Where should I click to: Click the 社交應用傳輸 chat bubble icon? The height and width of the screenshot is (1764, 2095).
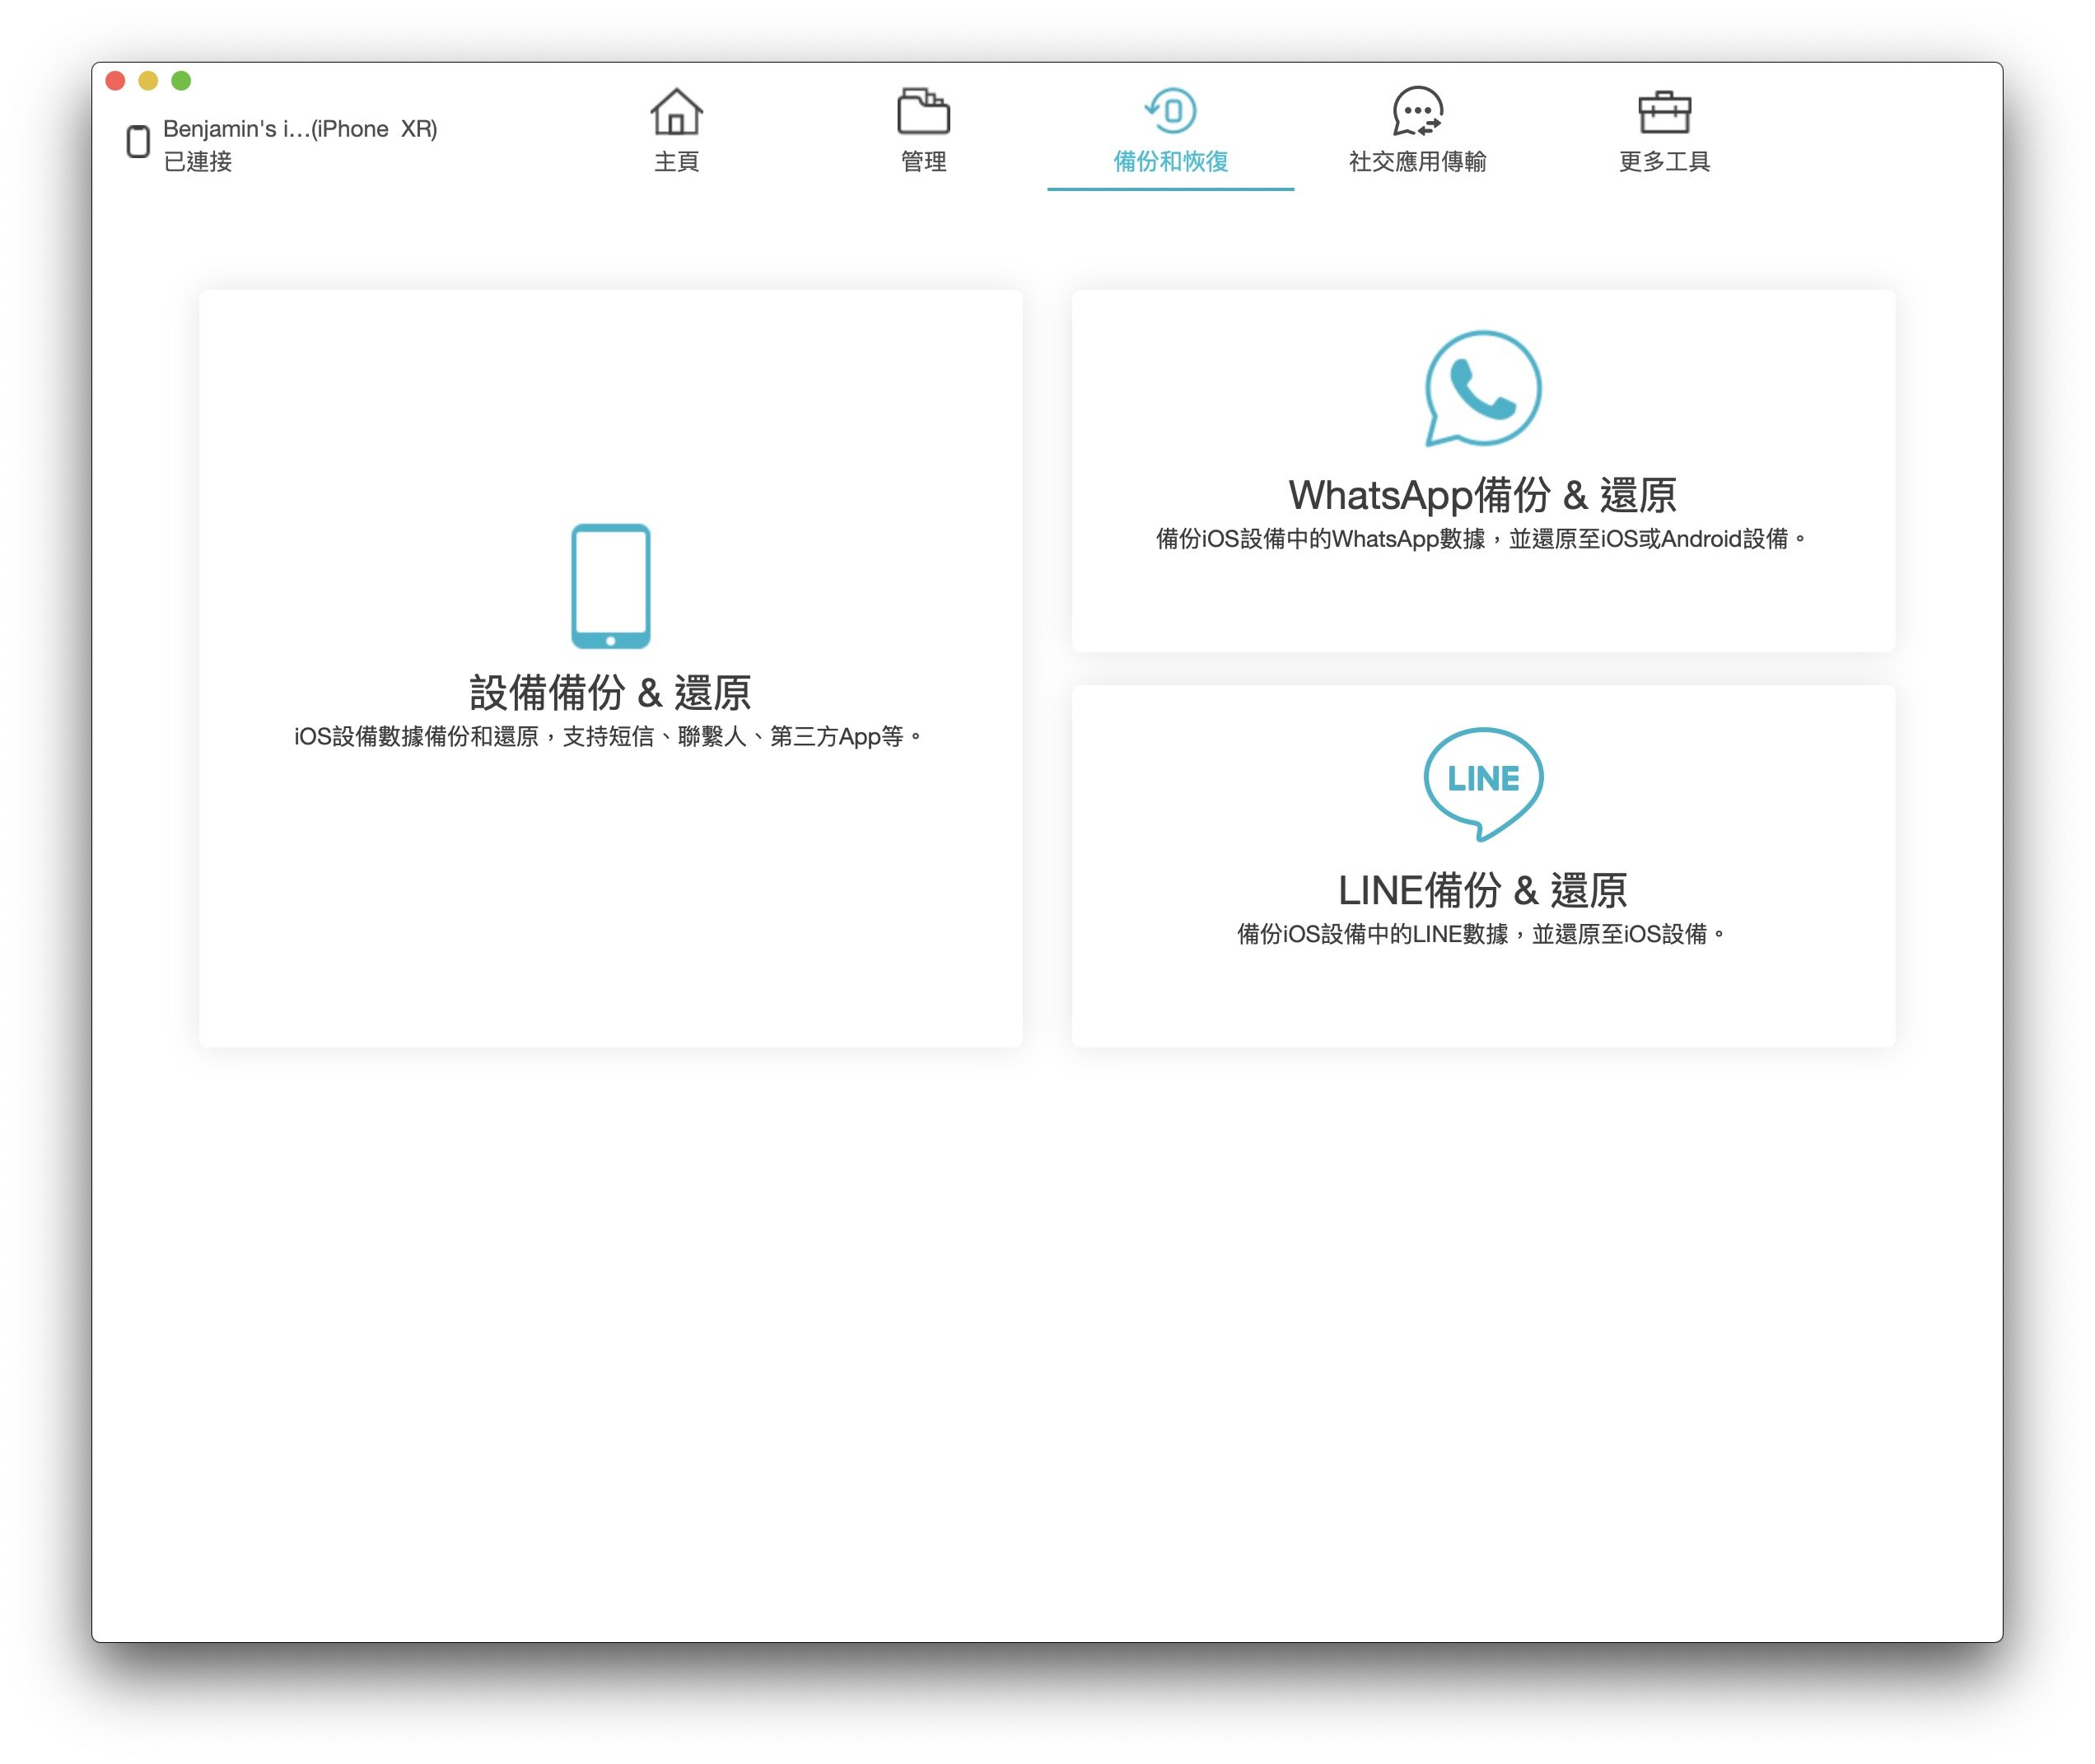click(1417, 111)
